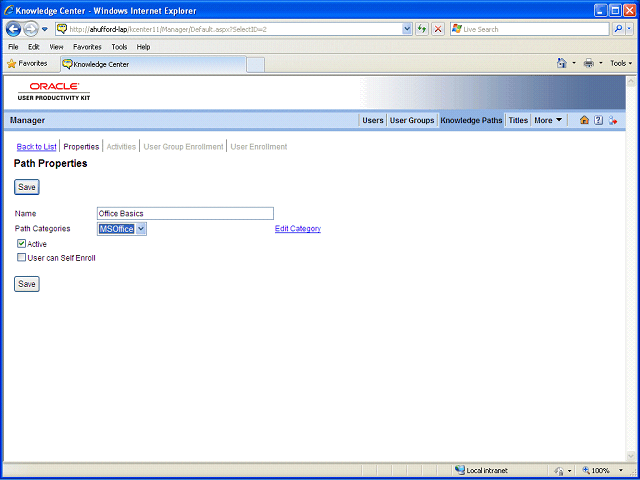Click the top Save button
Image resolution: width=640 pixels, height=480 pixels.
(x=27, y=187)
